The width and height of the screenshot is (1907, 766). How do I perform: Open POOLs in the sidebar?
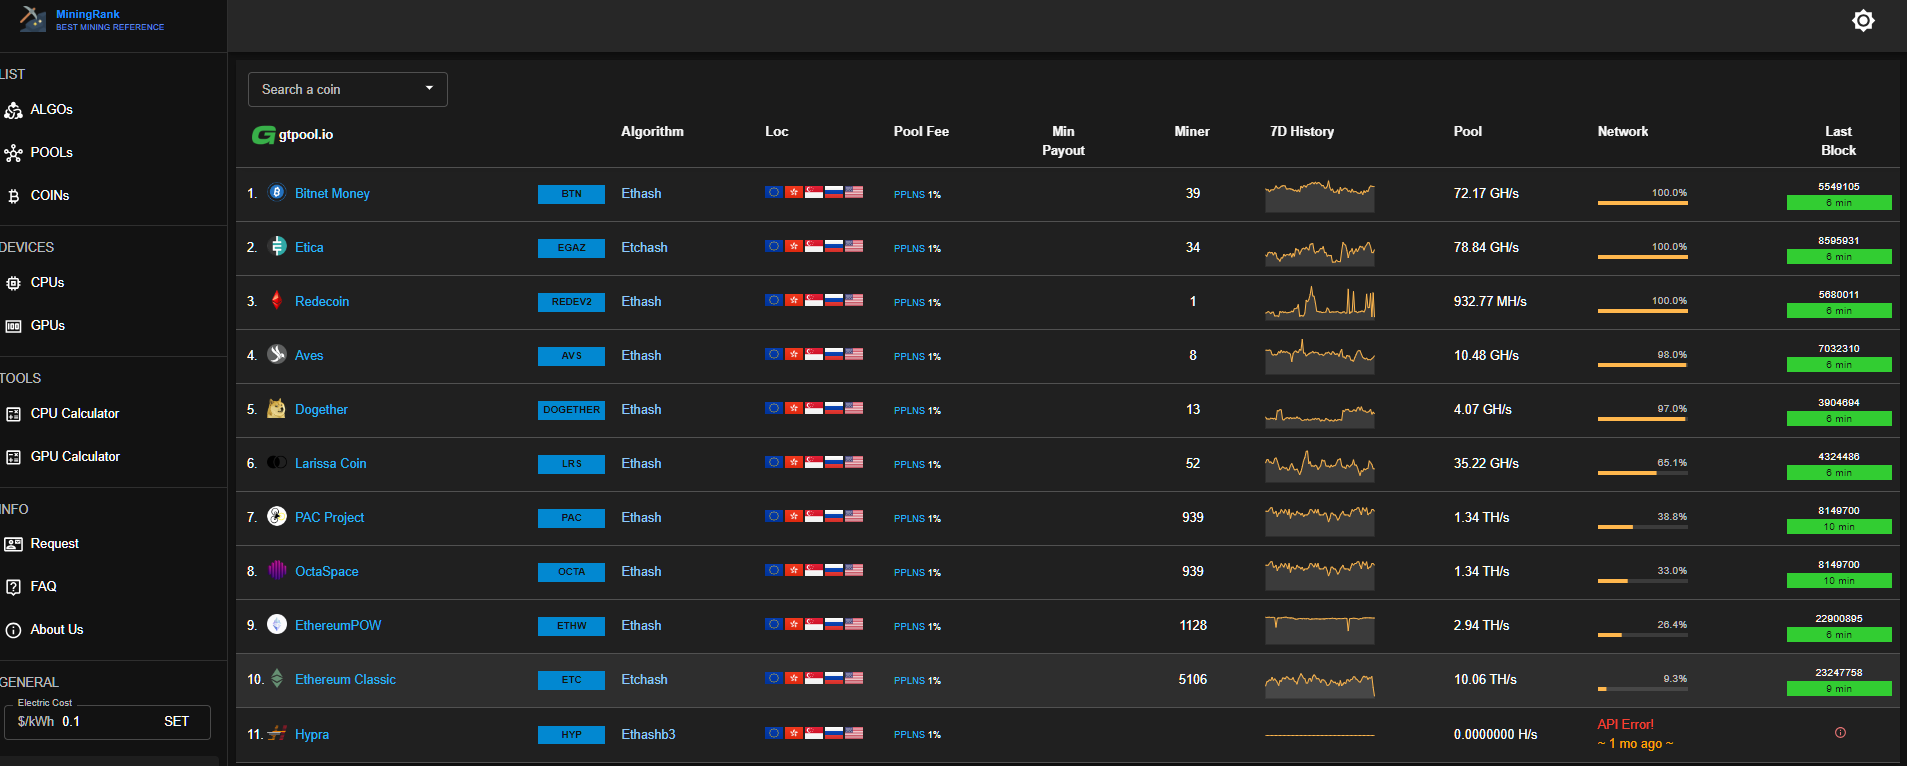click(x=51, y=153)
